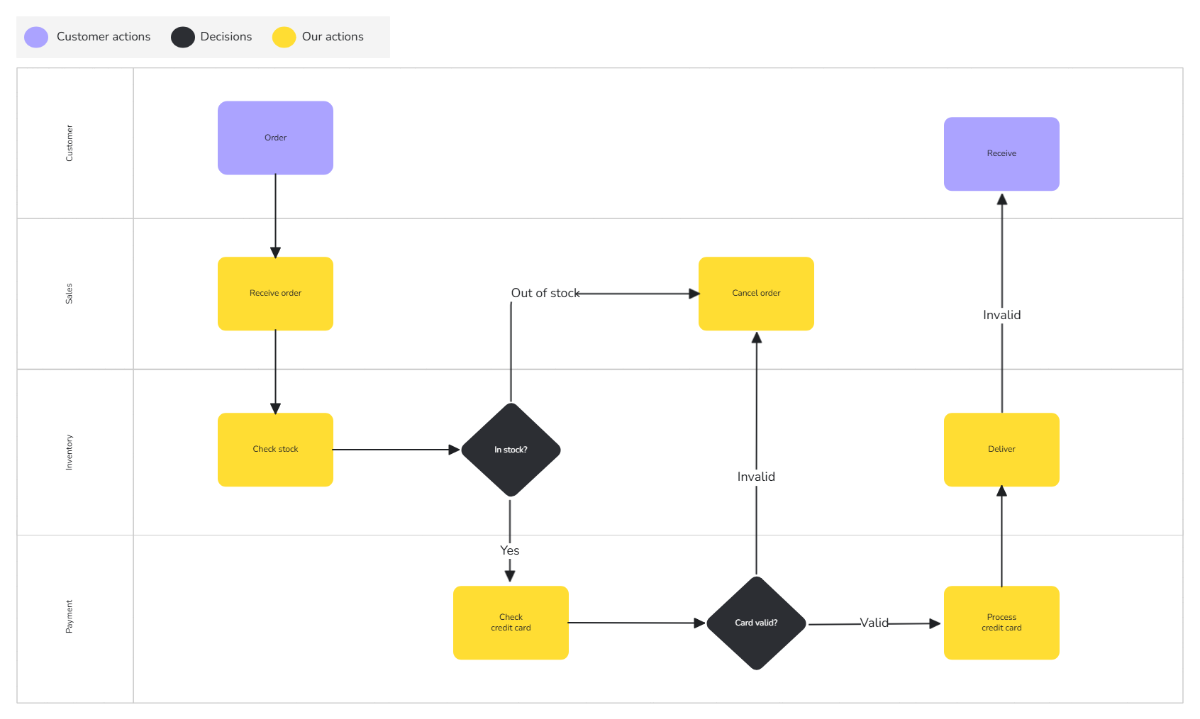
Task: Select the Card valid? decision diamond
Action: [756, 622]
